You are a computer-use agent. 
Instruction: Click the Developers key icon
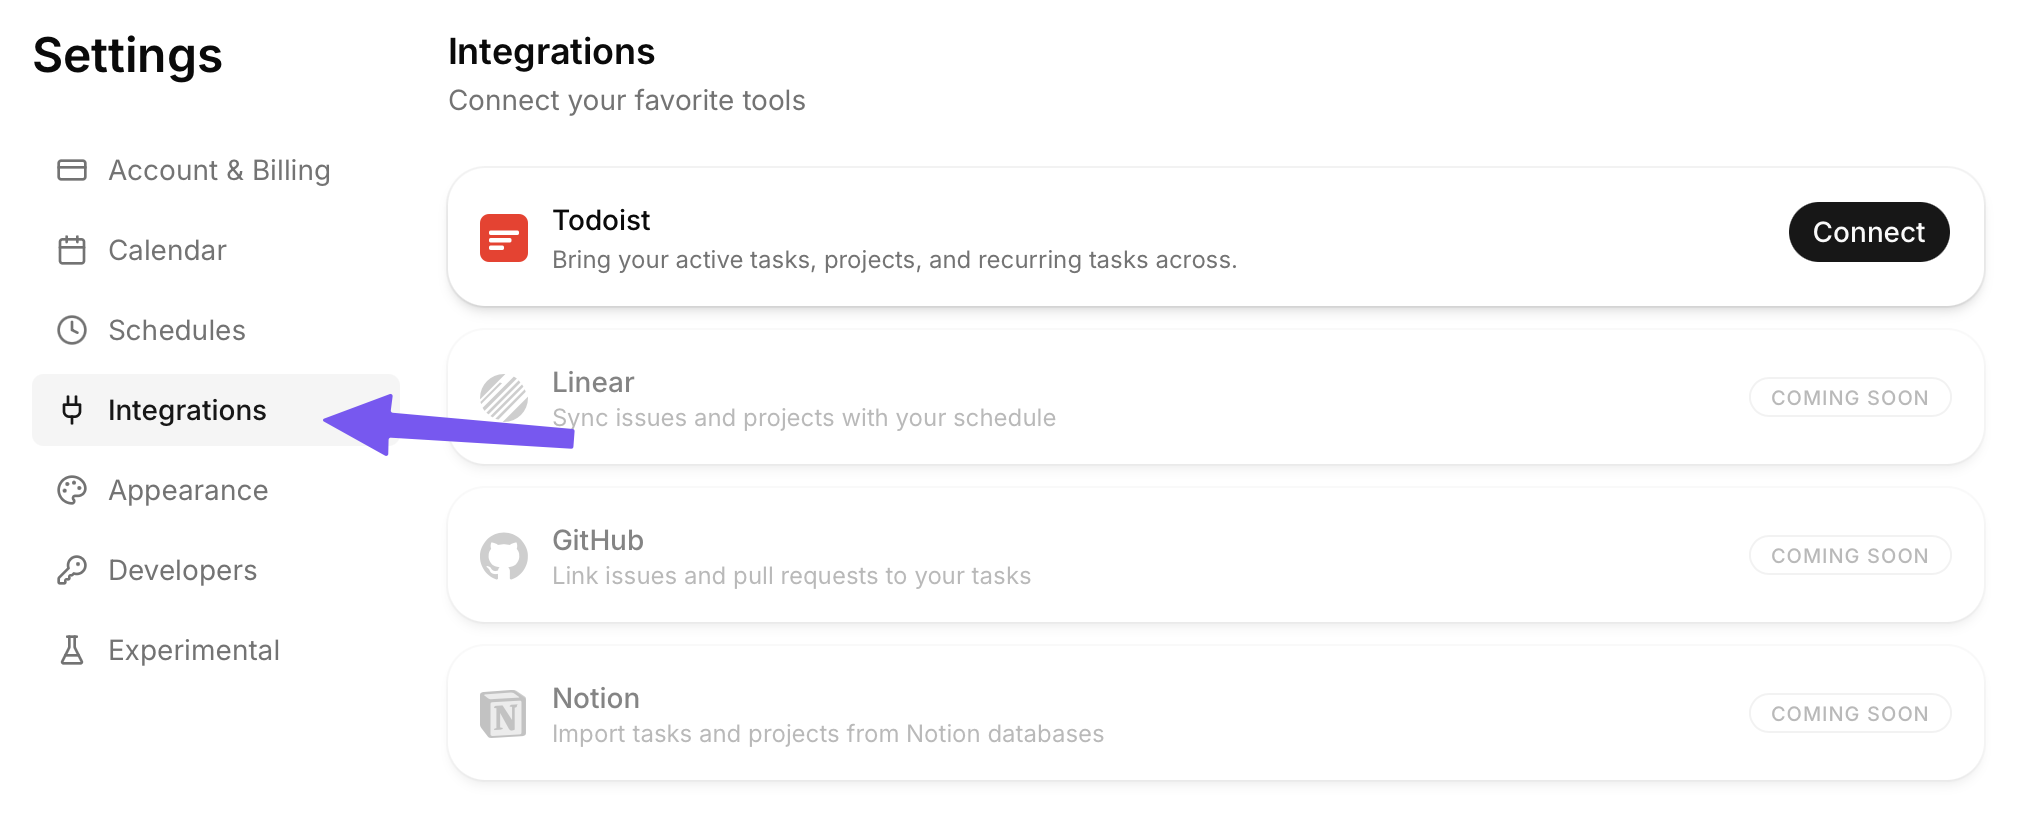coord(72,570)
